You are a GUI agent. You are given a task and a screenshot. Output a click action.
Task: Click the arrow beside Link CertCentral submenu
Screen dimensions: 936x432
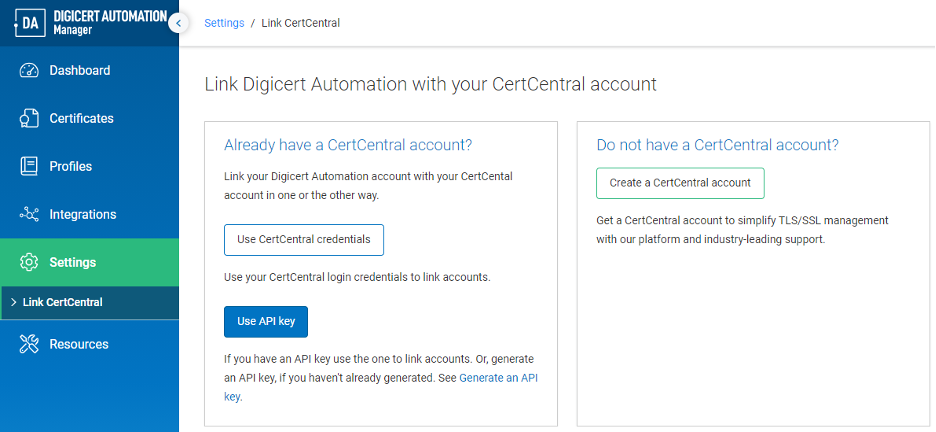(x=13, y=302)
